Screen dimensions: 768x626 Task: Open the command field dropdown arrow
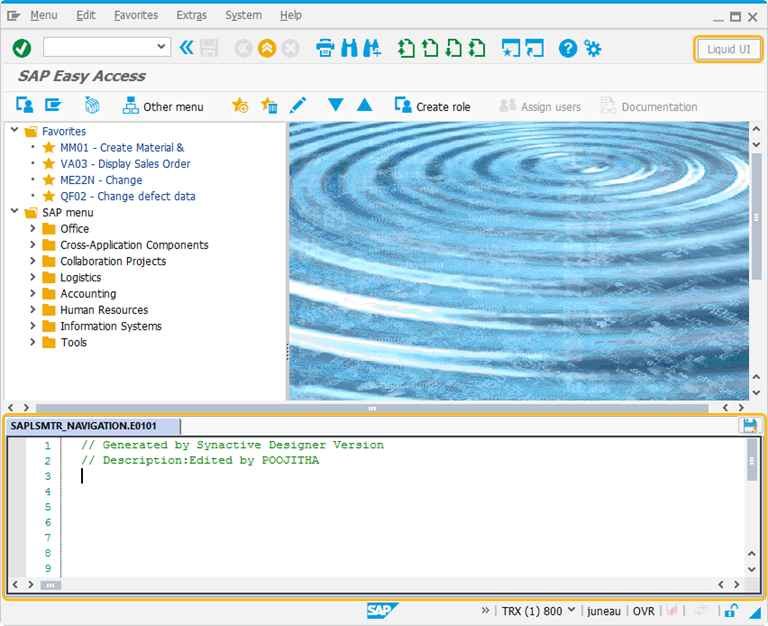161,47
